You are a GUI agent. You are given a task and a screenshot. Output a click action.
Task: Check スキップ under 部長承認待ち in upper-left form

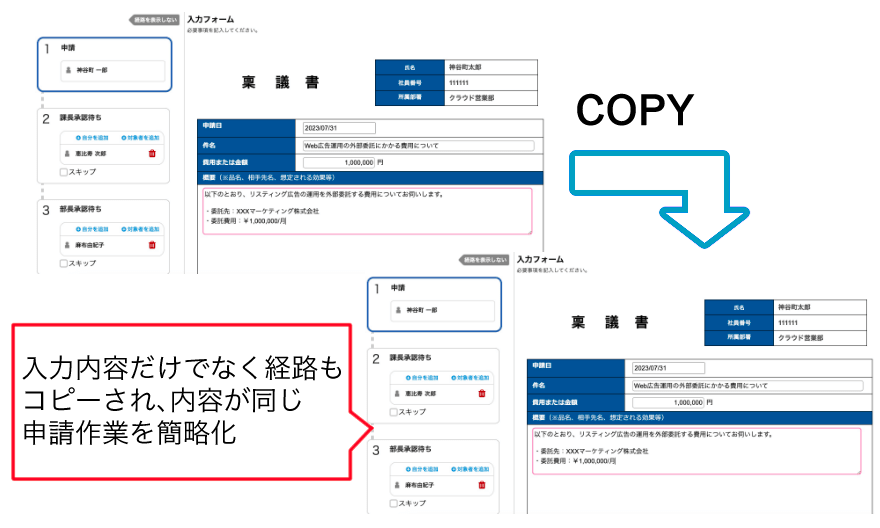(63, 263)
